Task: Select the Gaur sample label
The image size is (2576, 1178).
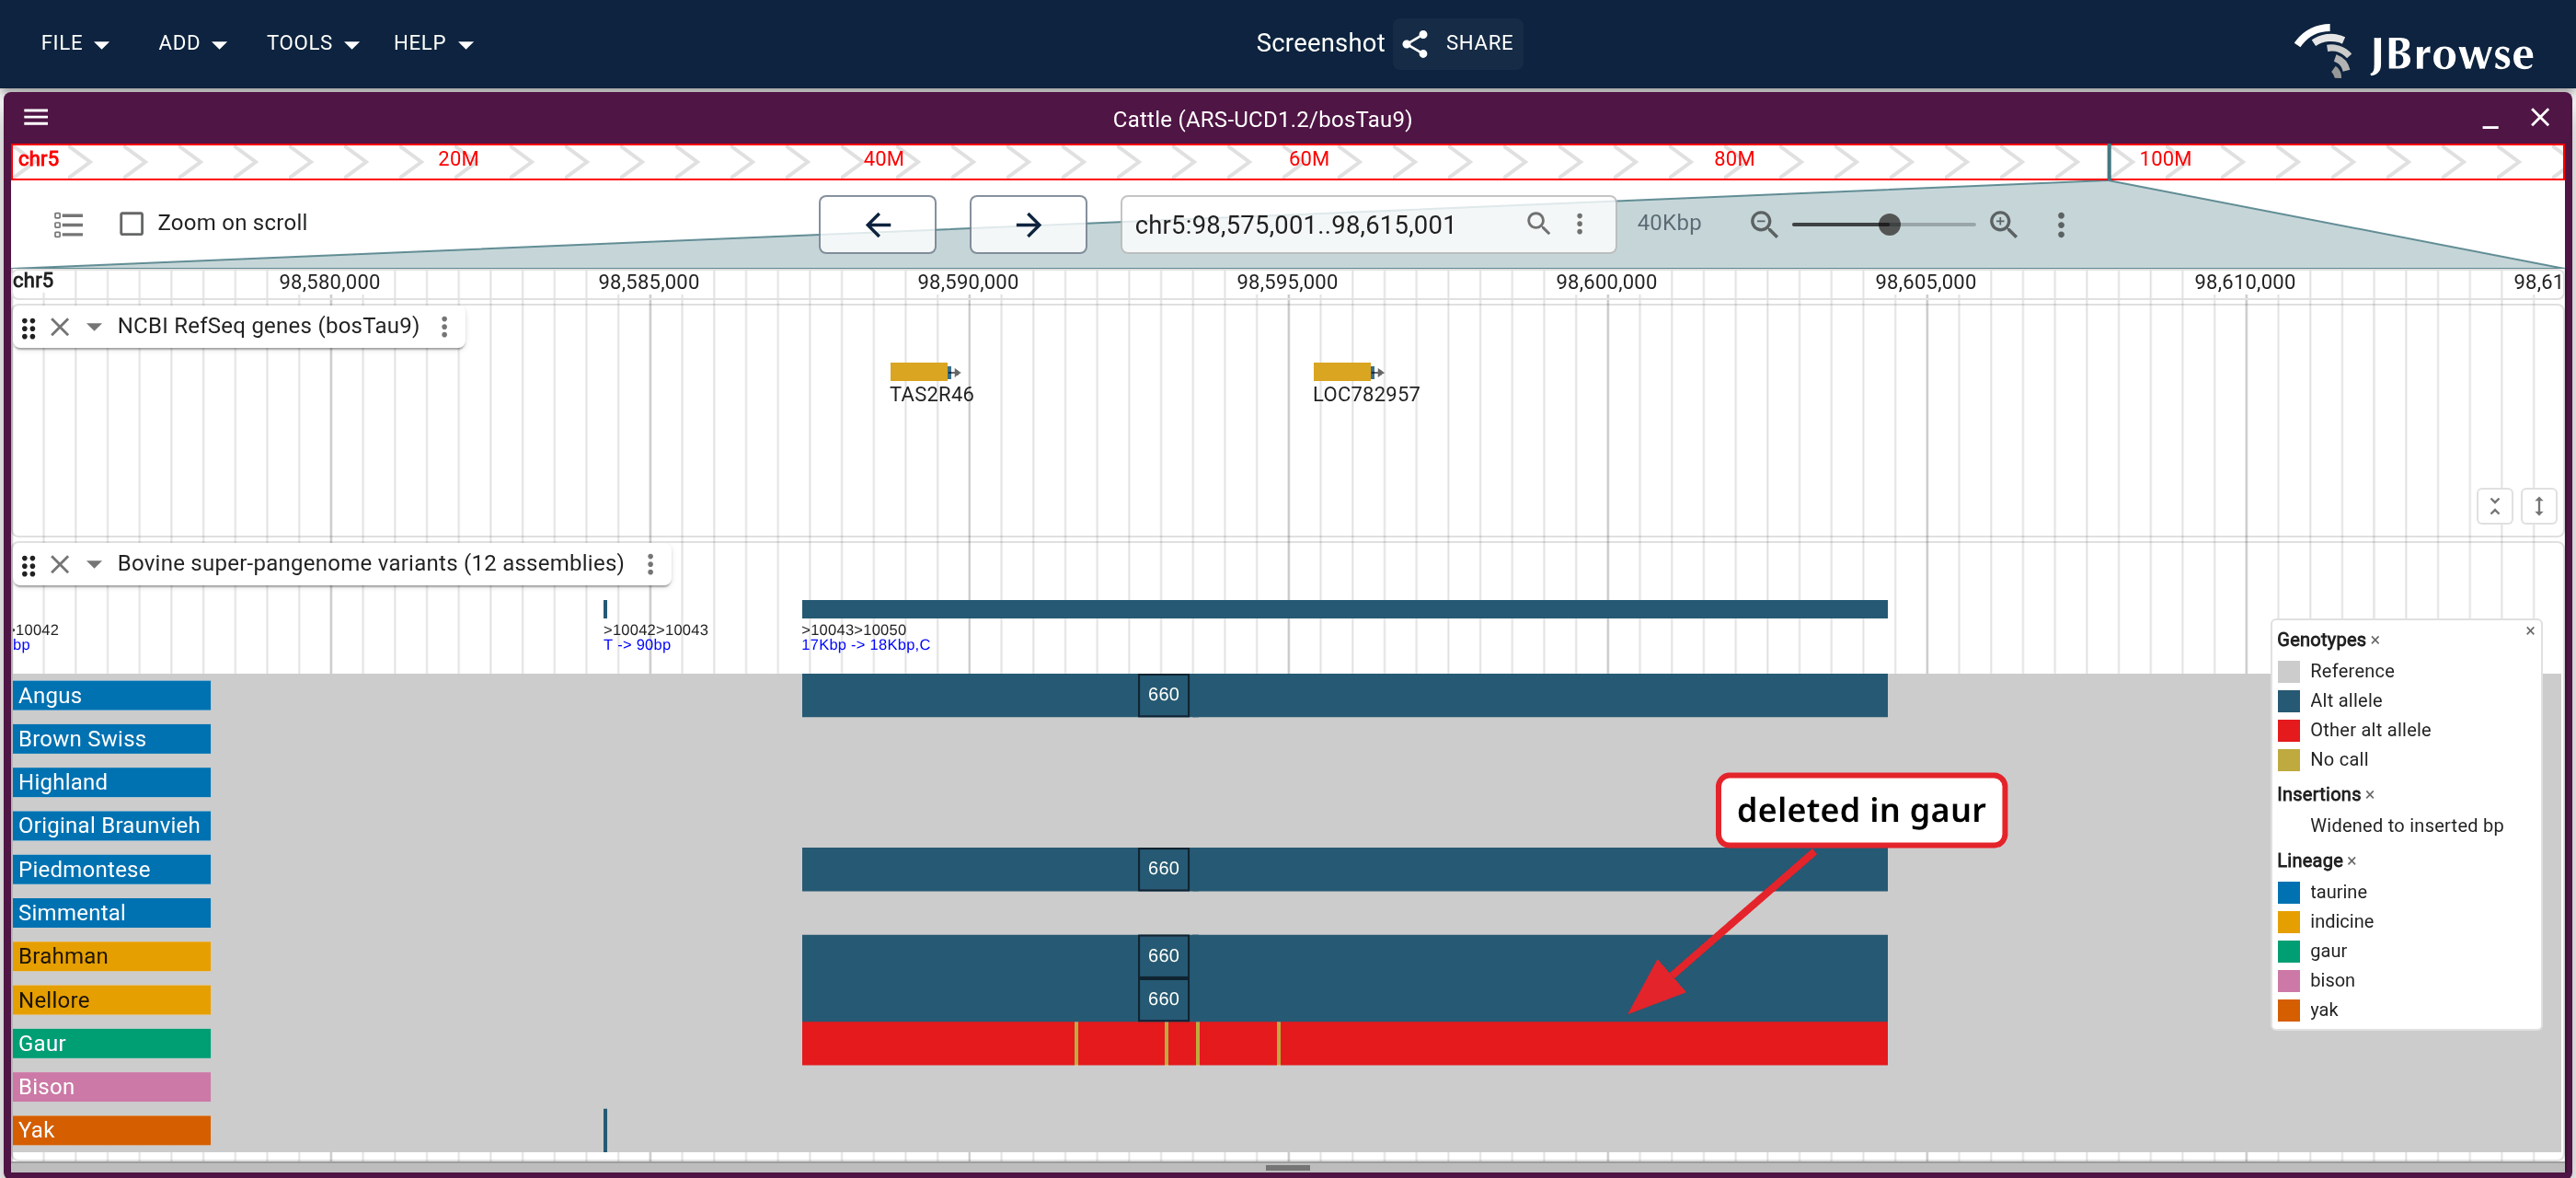Action: pyautogui.click(x=111, y=1043)
